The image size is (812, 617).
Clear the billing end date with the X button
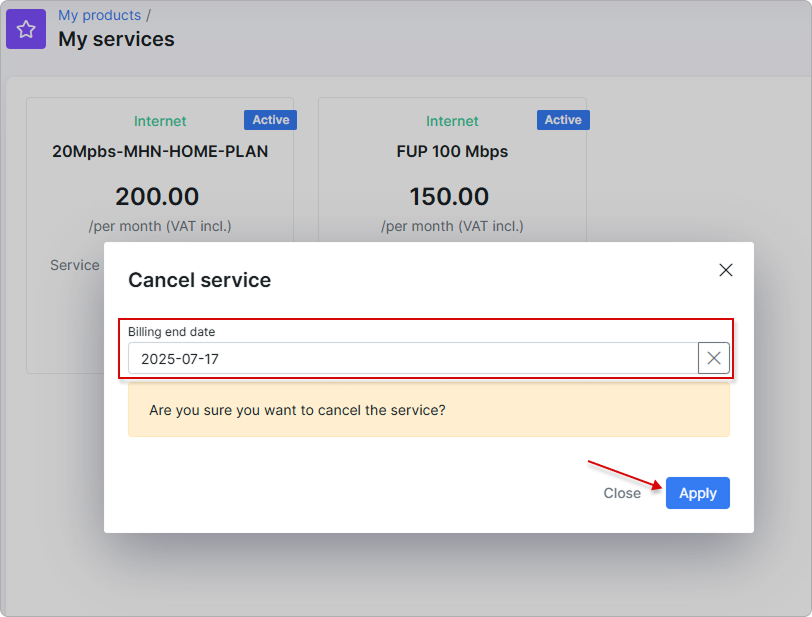point(713,358)
